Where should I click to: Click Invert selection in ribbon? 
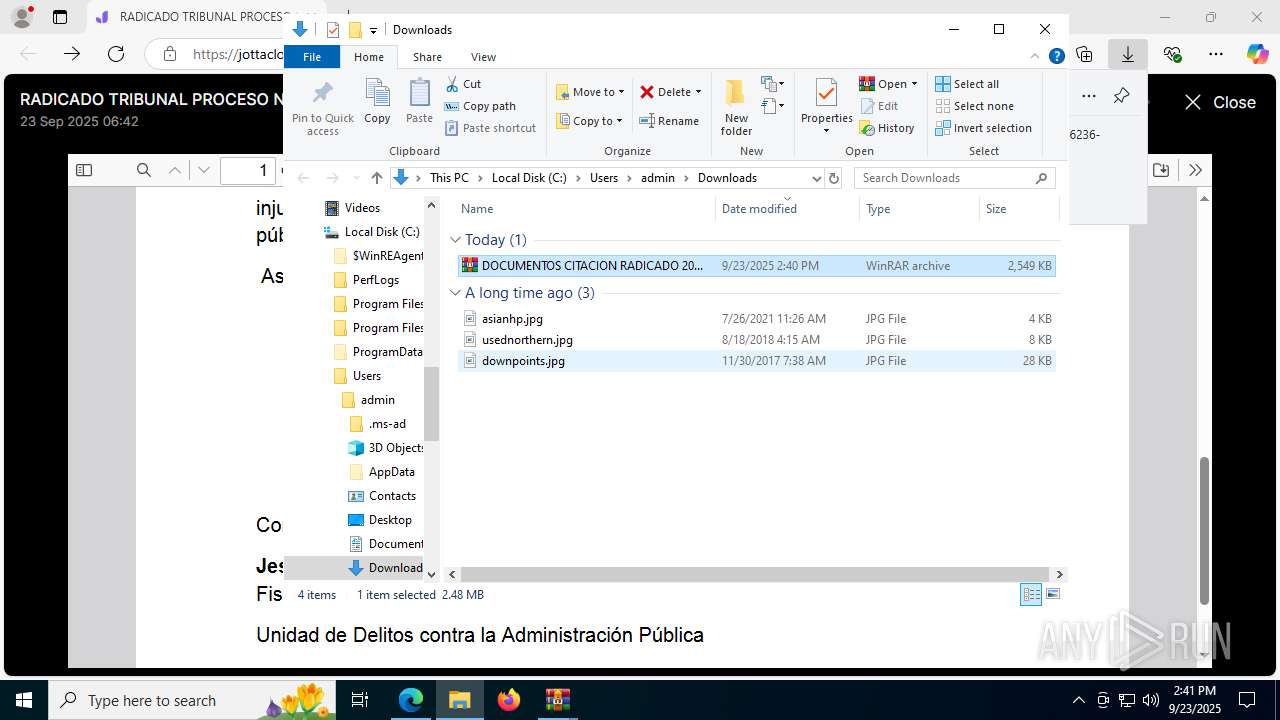point(983,128)
